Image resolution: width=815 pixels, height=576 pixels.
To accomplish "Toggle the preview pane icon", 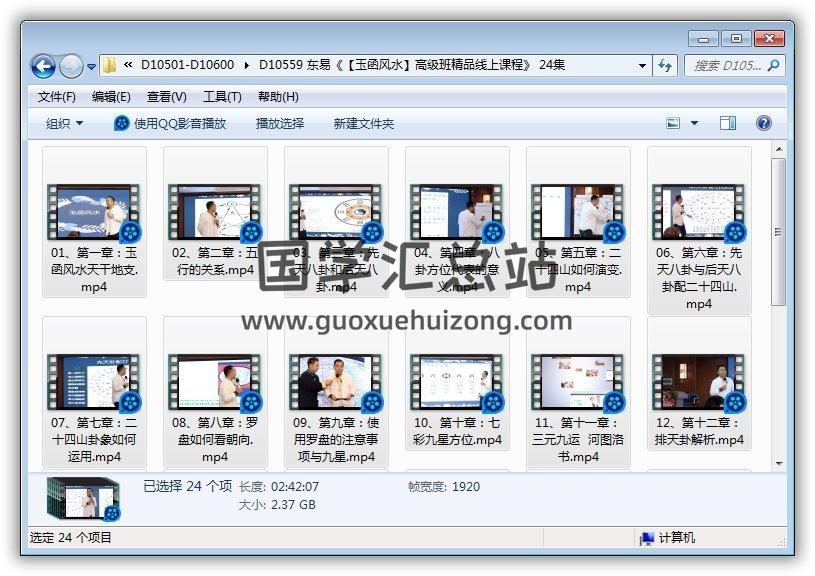I will point(728,123).
